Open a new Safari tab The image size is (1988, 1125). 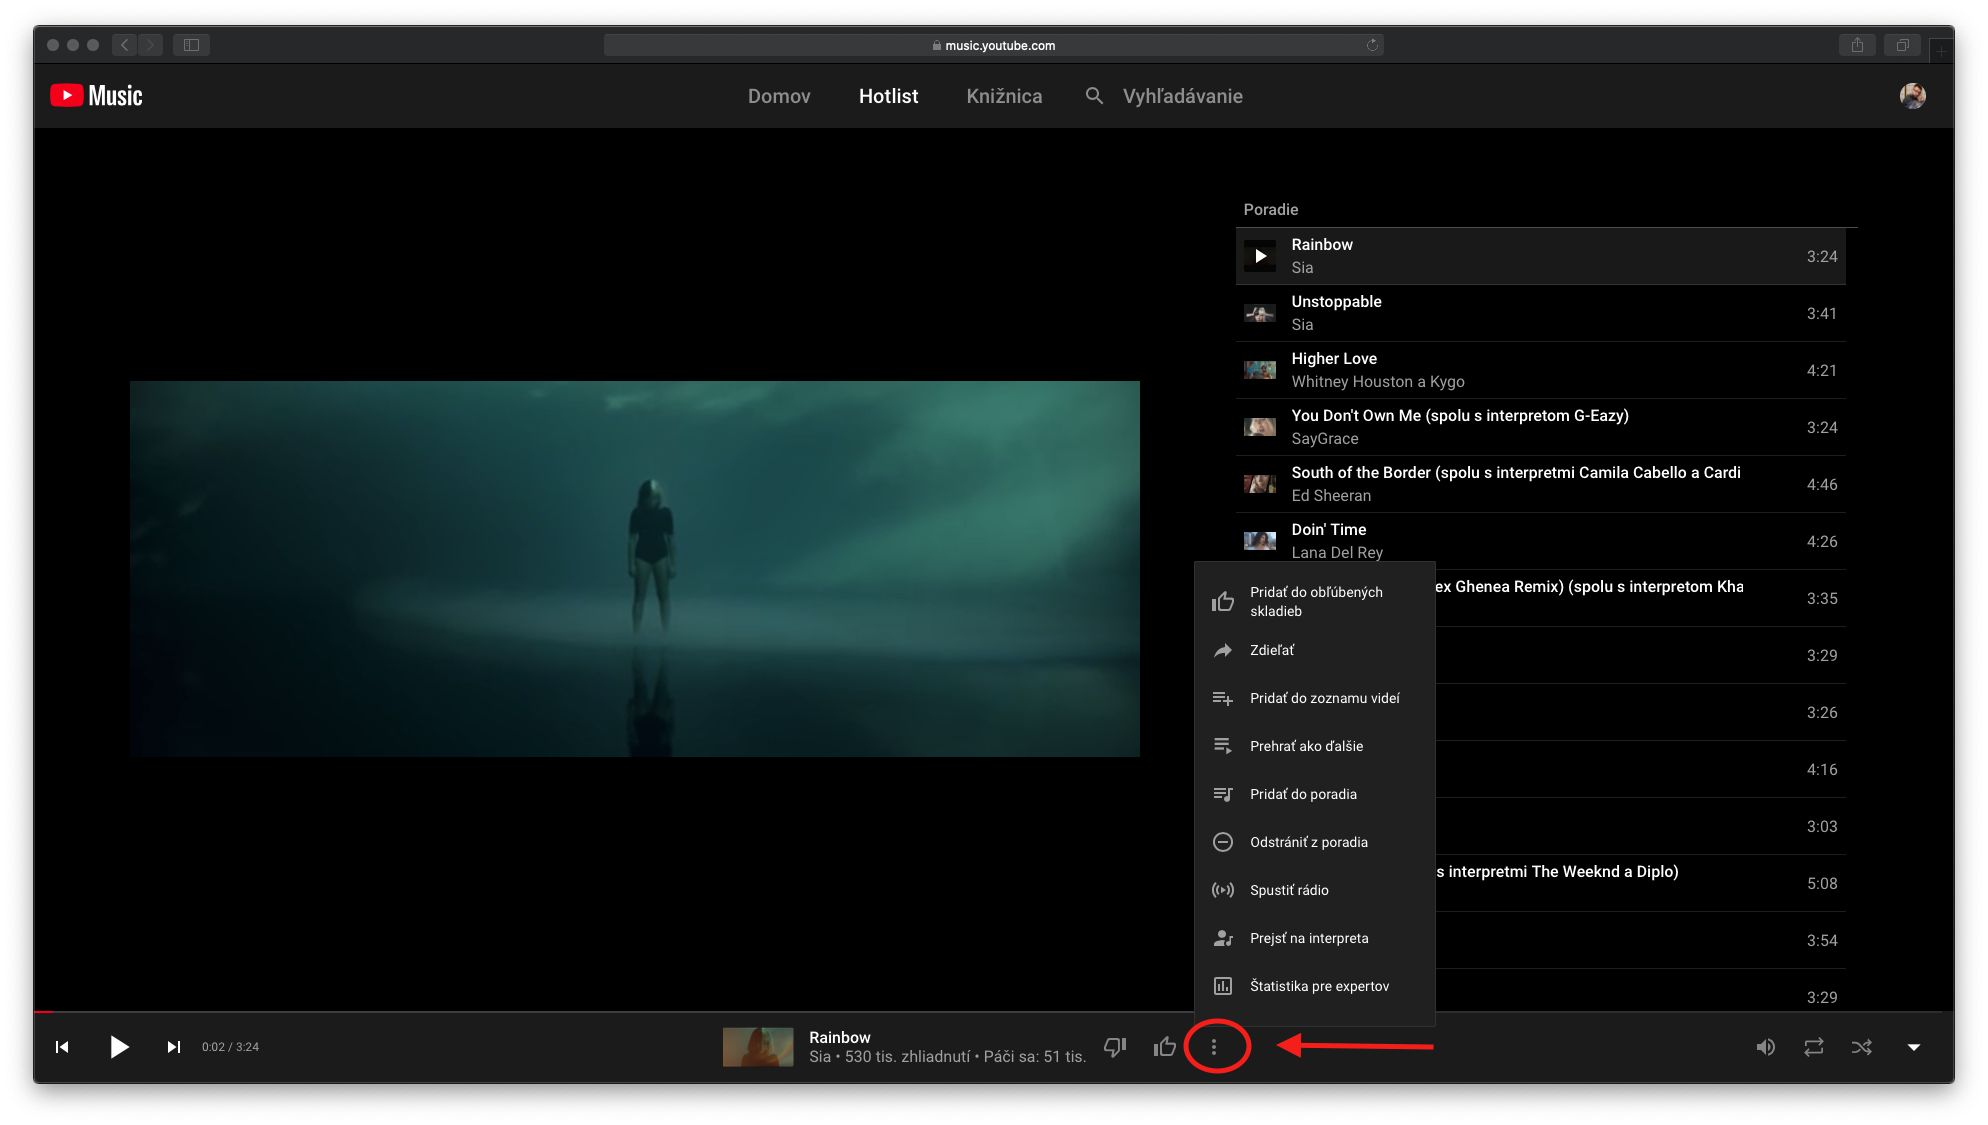click(x=1941, y=49)
